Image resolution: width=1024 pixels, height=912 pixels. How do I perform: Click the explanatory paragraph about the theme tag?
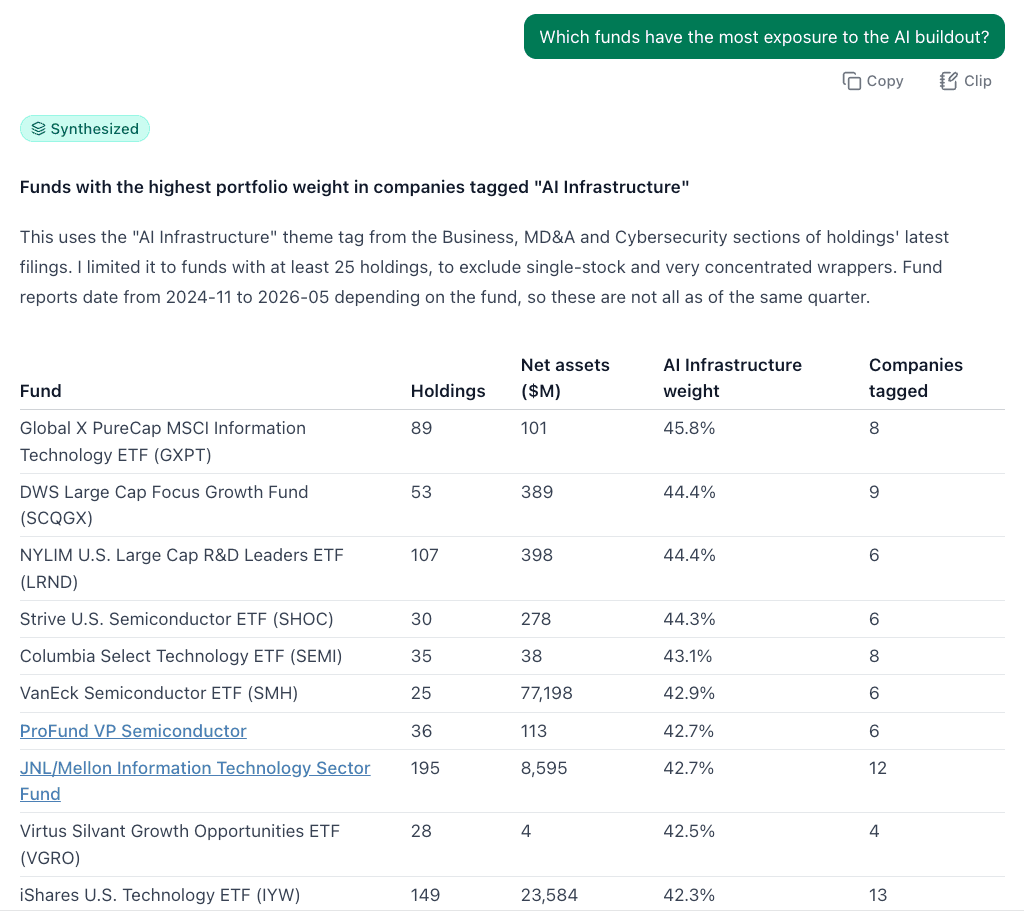tap(484, 267)
